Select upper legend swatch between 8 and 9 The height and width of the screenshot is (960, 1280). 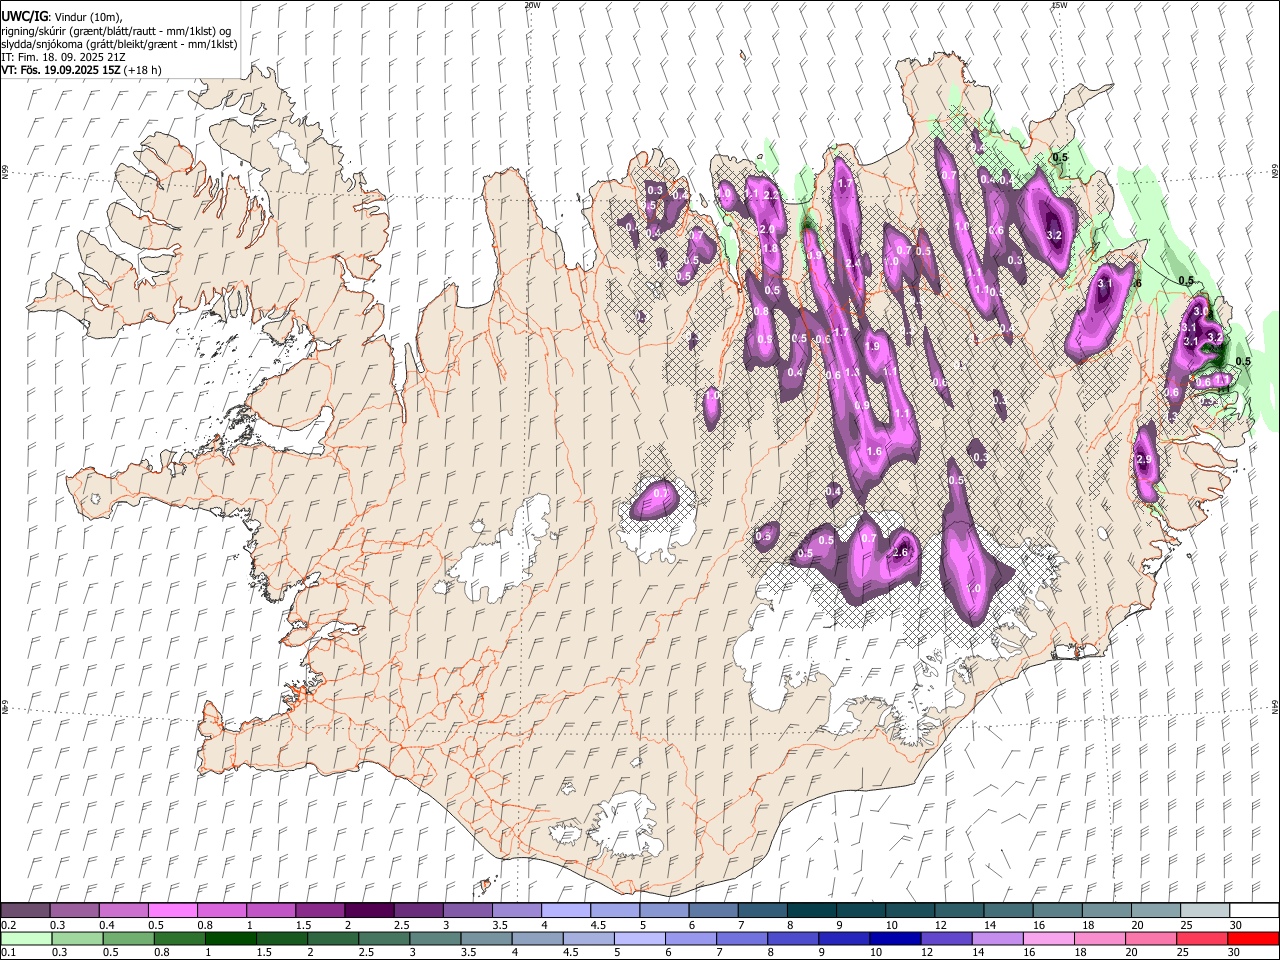(811, 910)
